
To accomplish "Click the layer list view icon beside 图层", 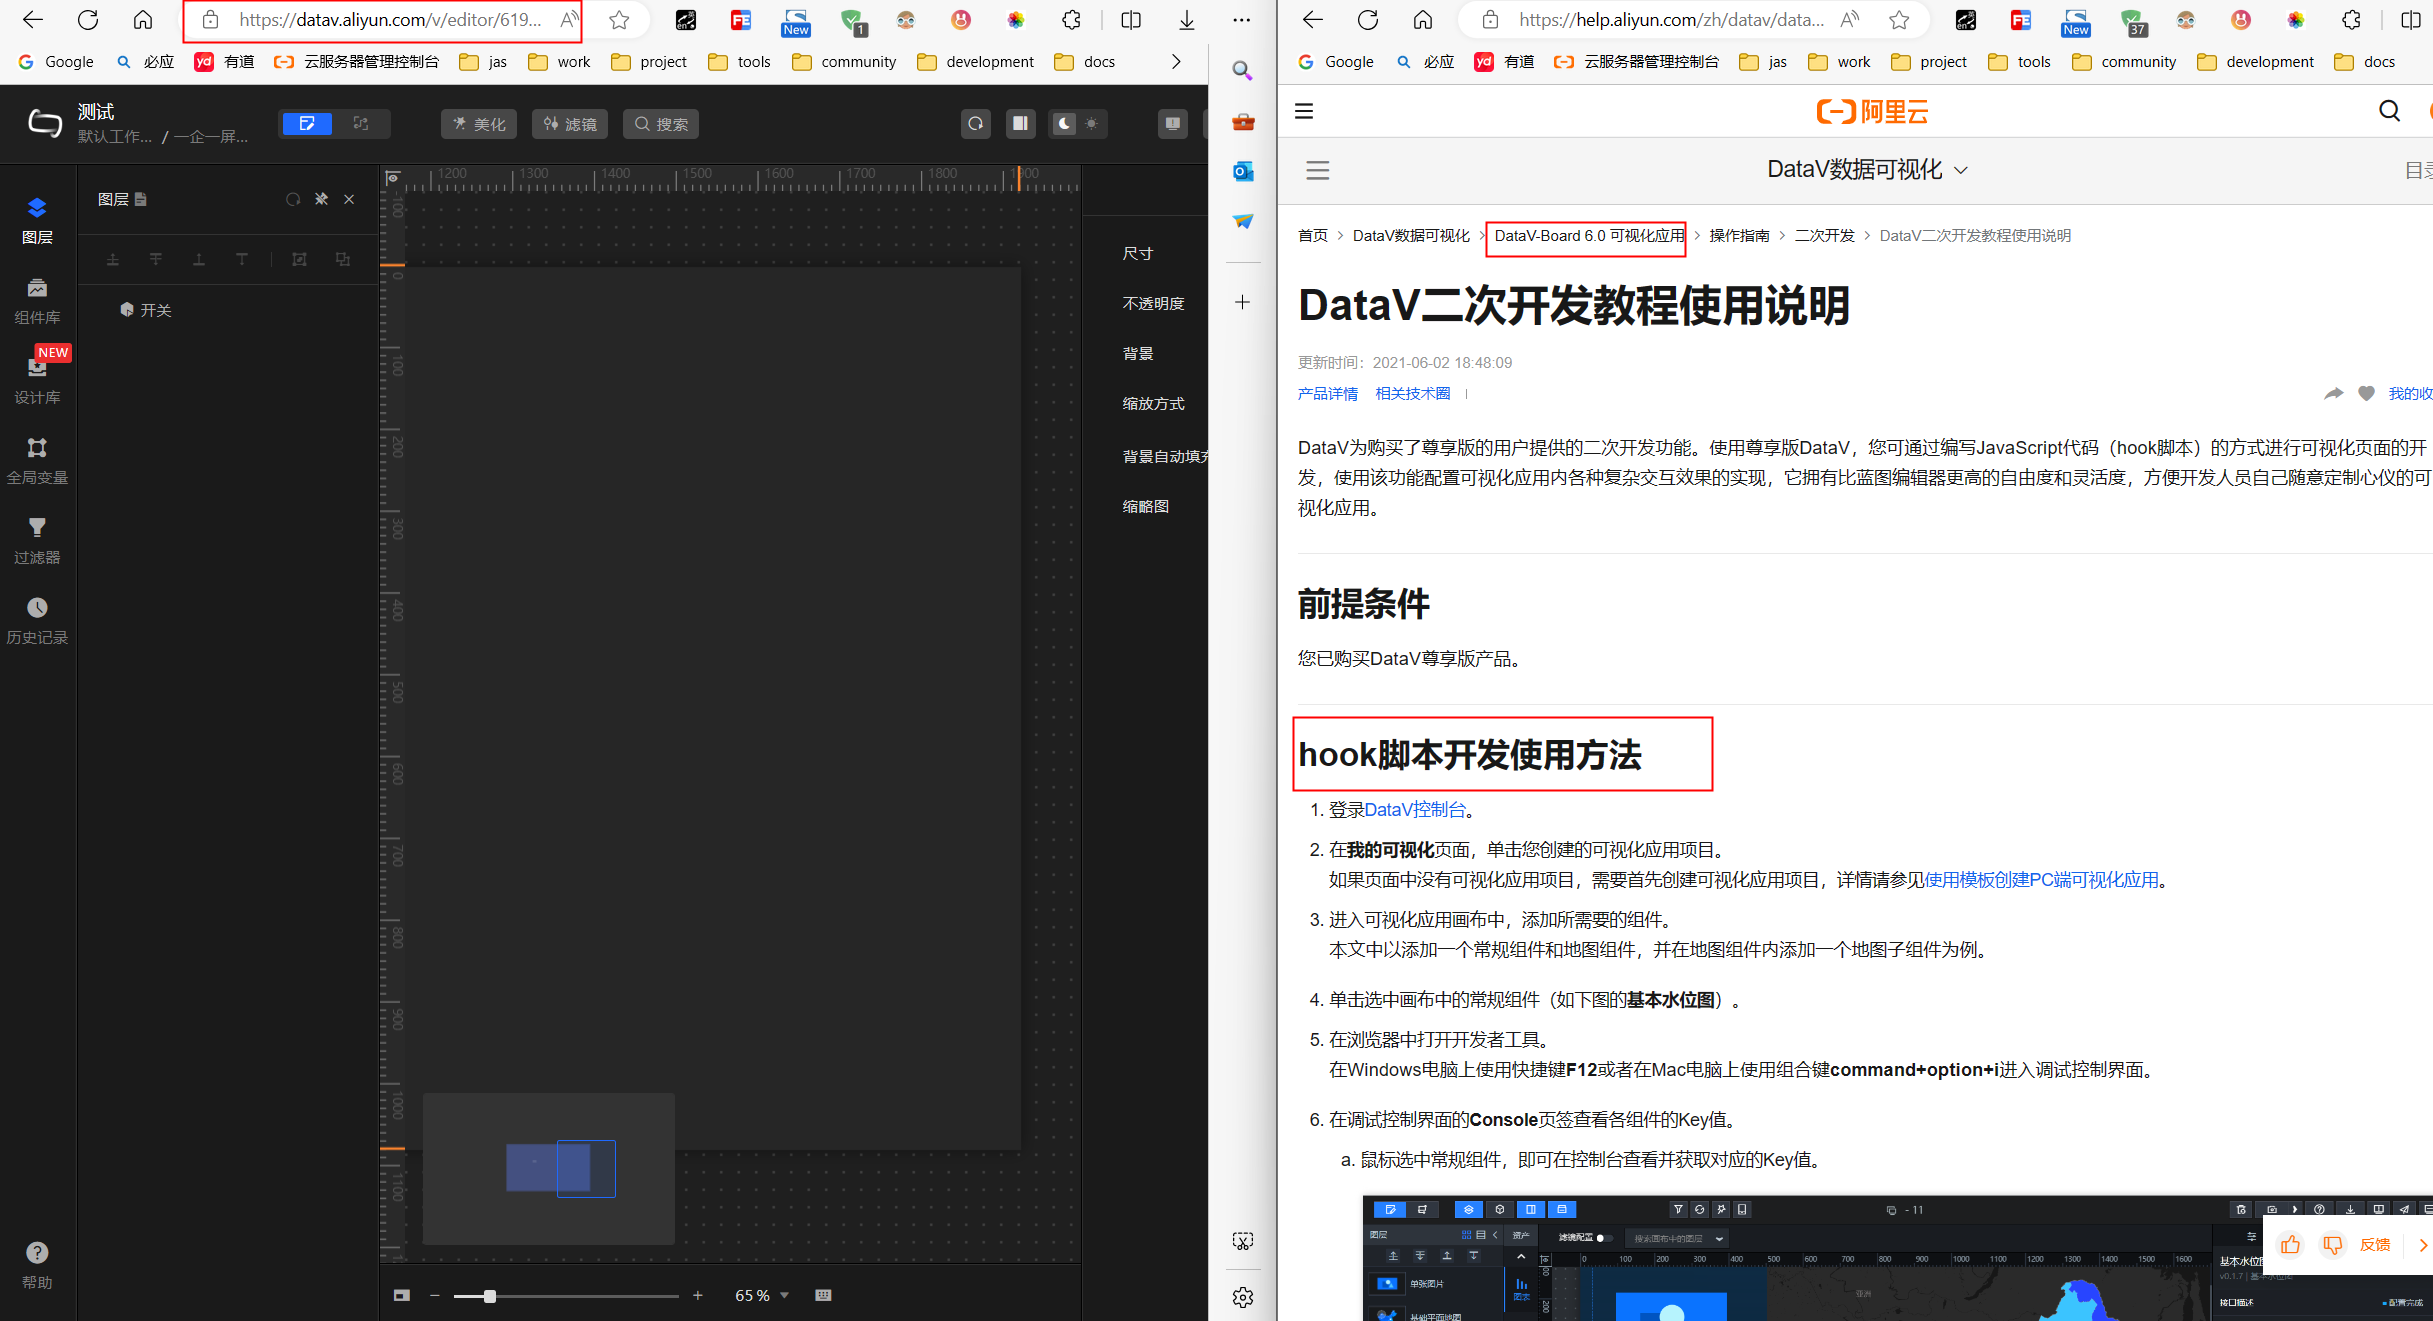I will coord(141,199).
